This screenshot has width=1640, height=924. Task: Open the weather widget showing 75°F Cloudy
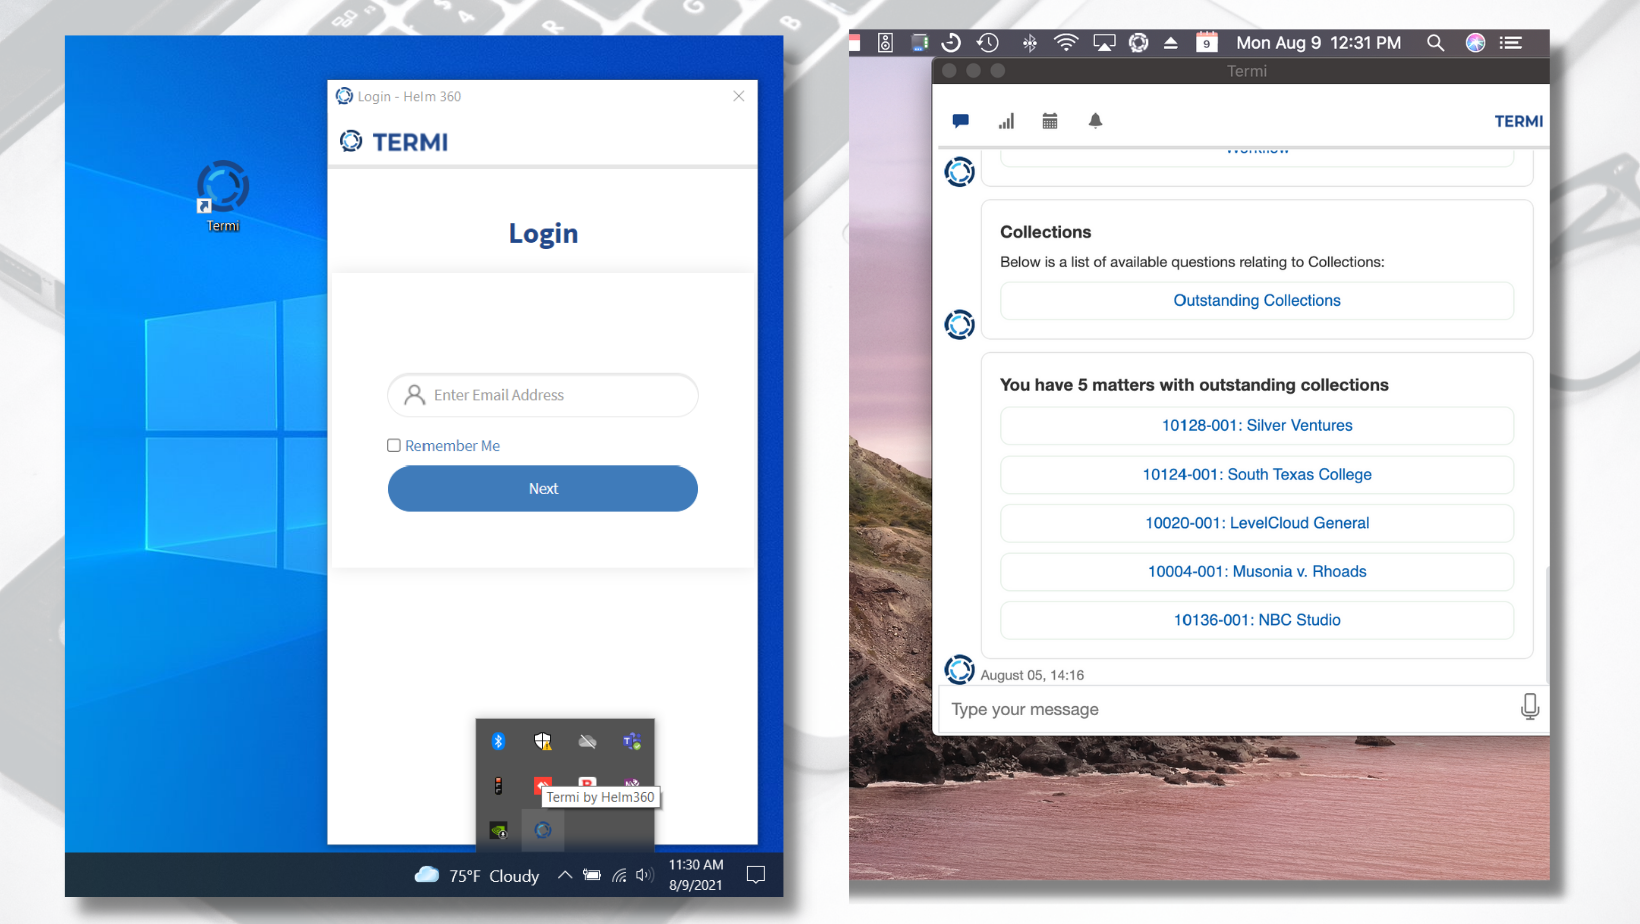pos(477,875)
